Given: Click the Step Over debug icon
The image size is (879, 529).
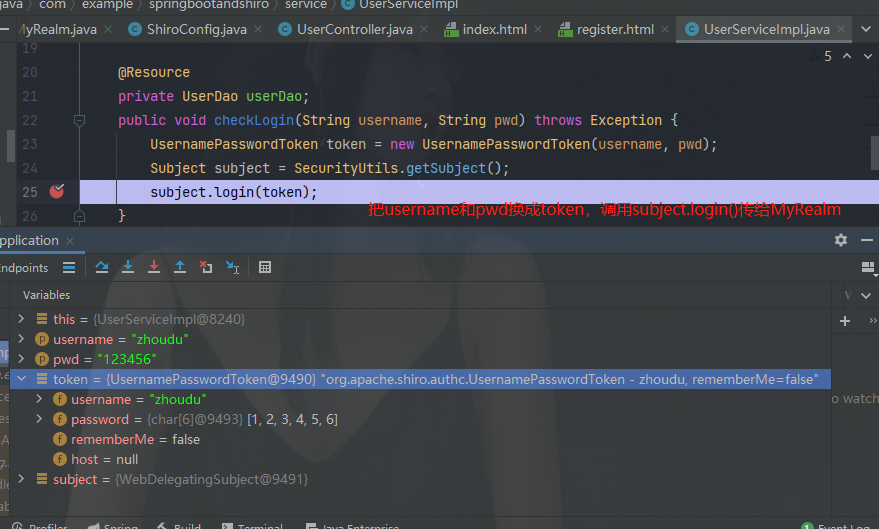Looking at the screenshot, I should 102,267.
